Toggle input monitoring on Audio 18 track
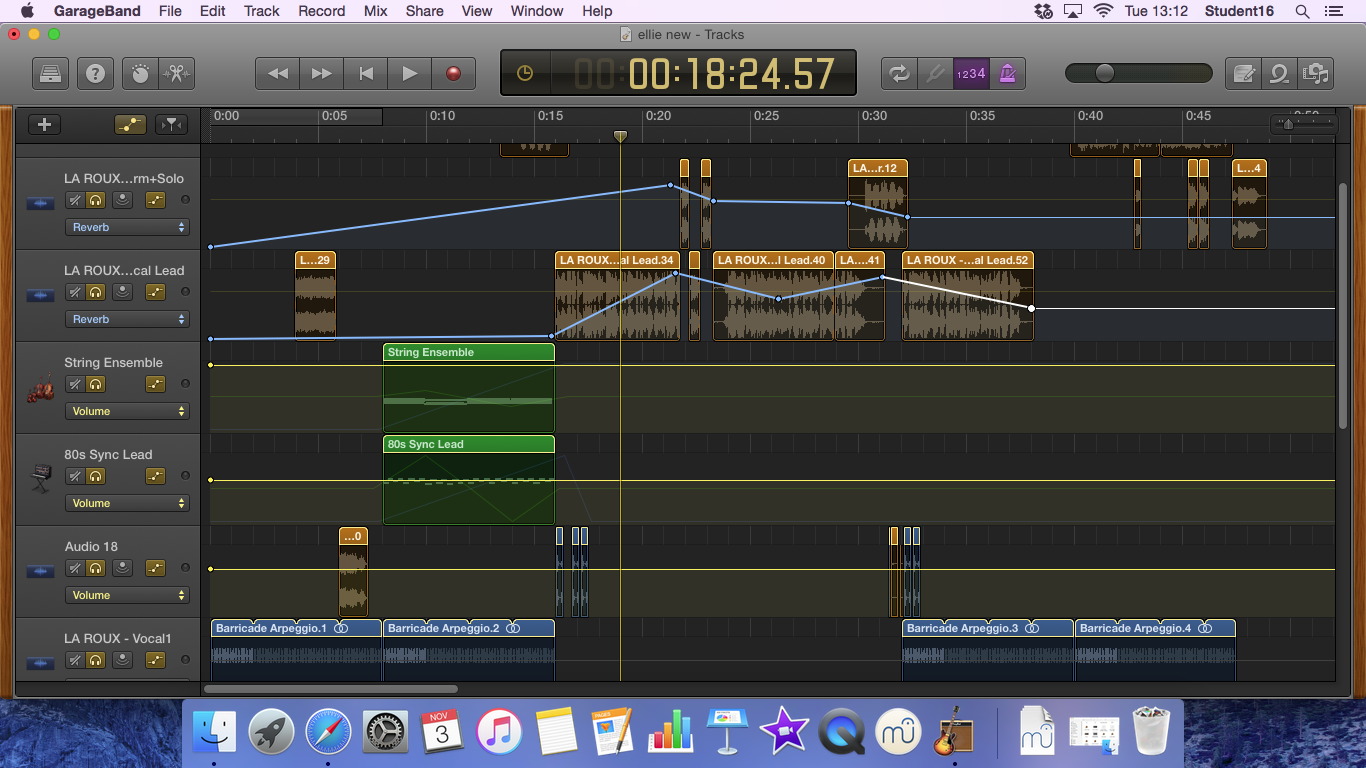Viewport: 1366px width, 768px height. [122, 568]
